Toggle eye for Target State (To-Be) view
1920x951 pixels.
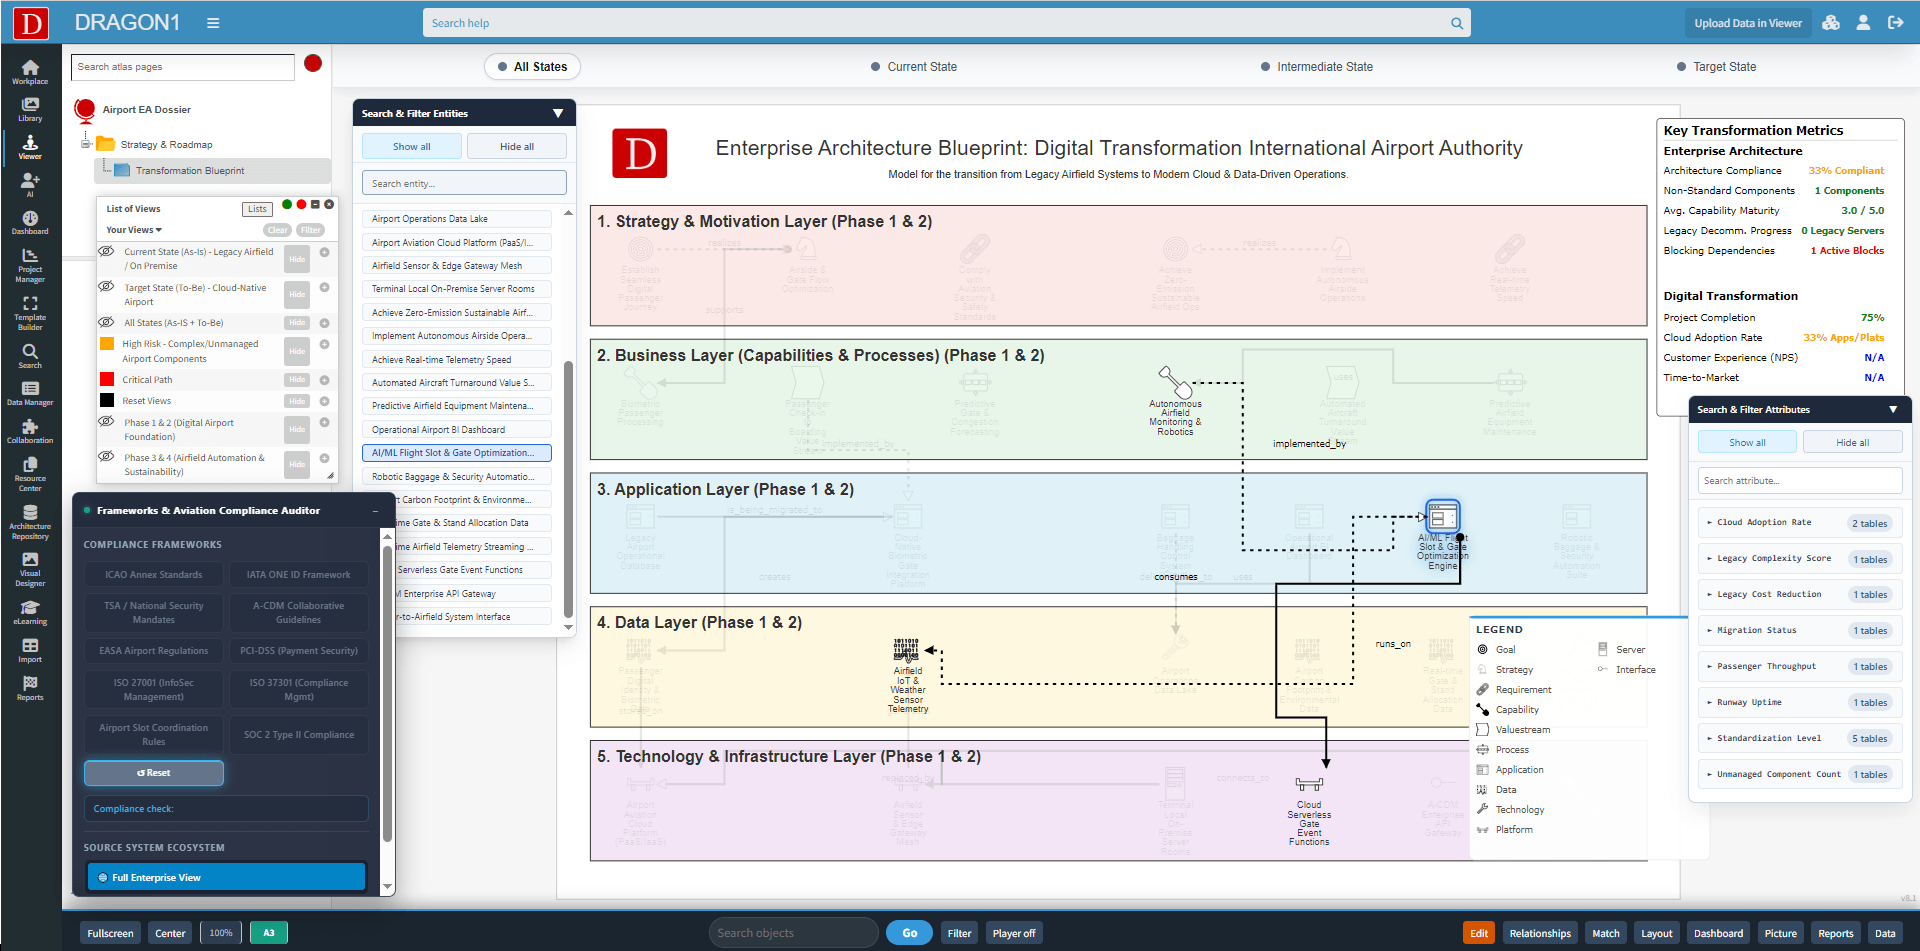pyautogui.click(x=106, y=287)
